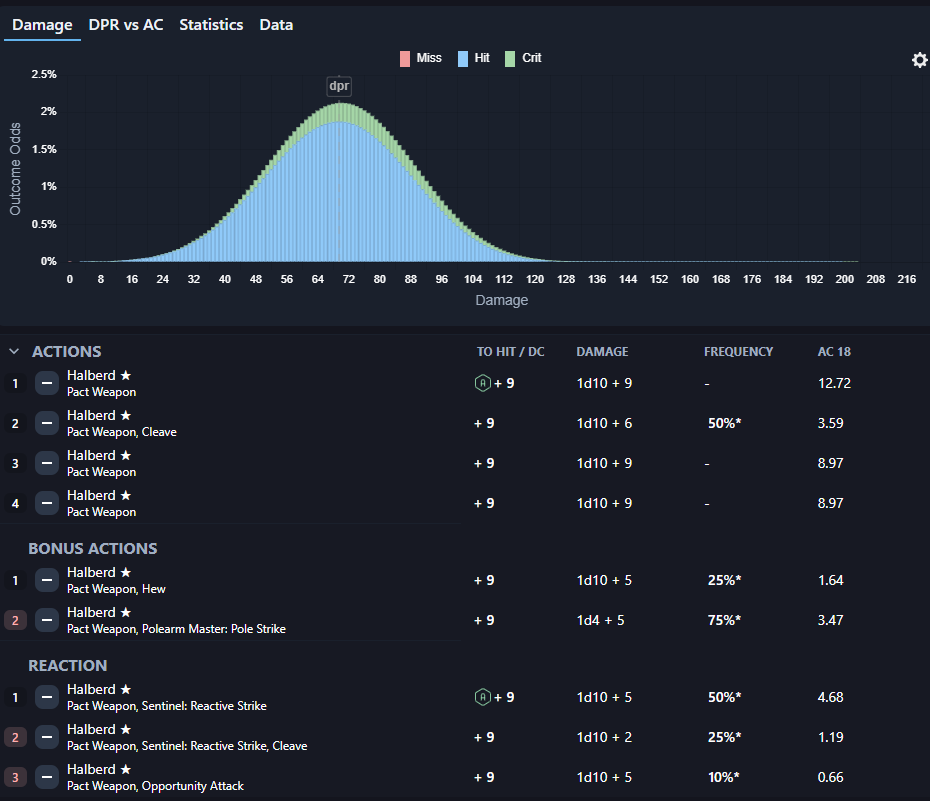Click the AC 18 column header
This screenshot has height=801, width=930.
pyautogui.click(x=834, y=352)
